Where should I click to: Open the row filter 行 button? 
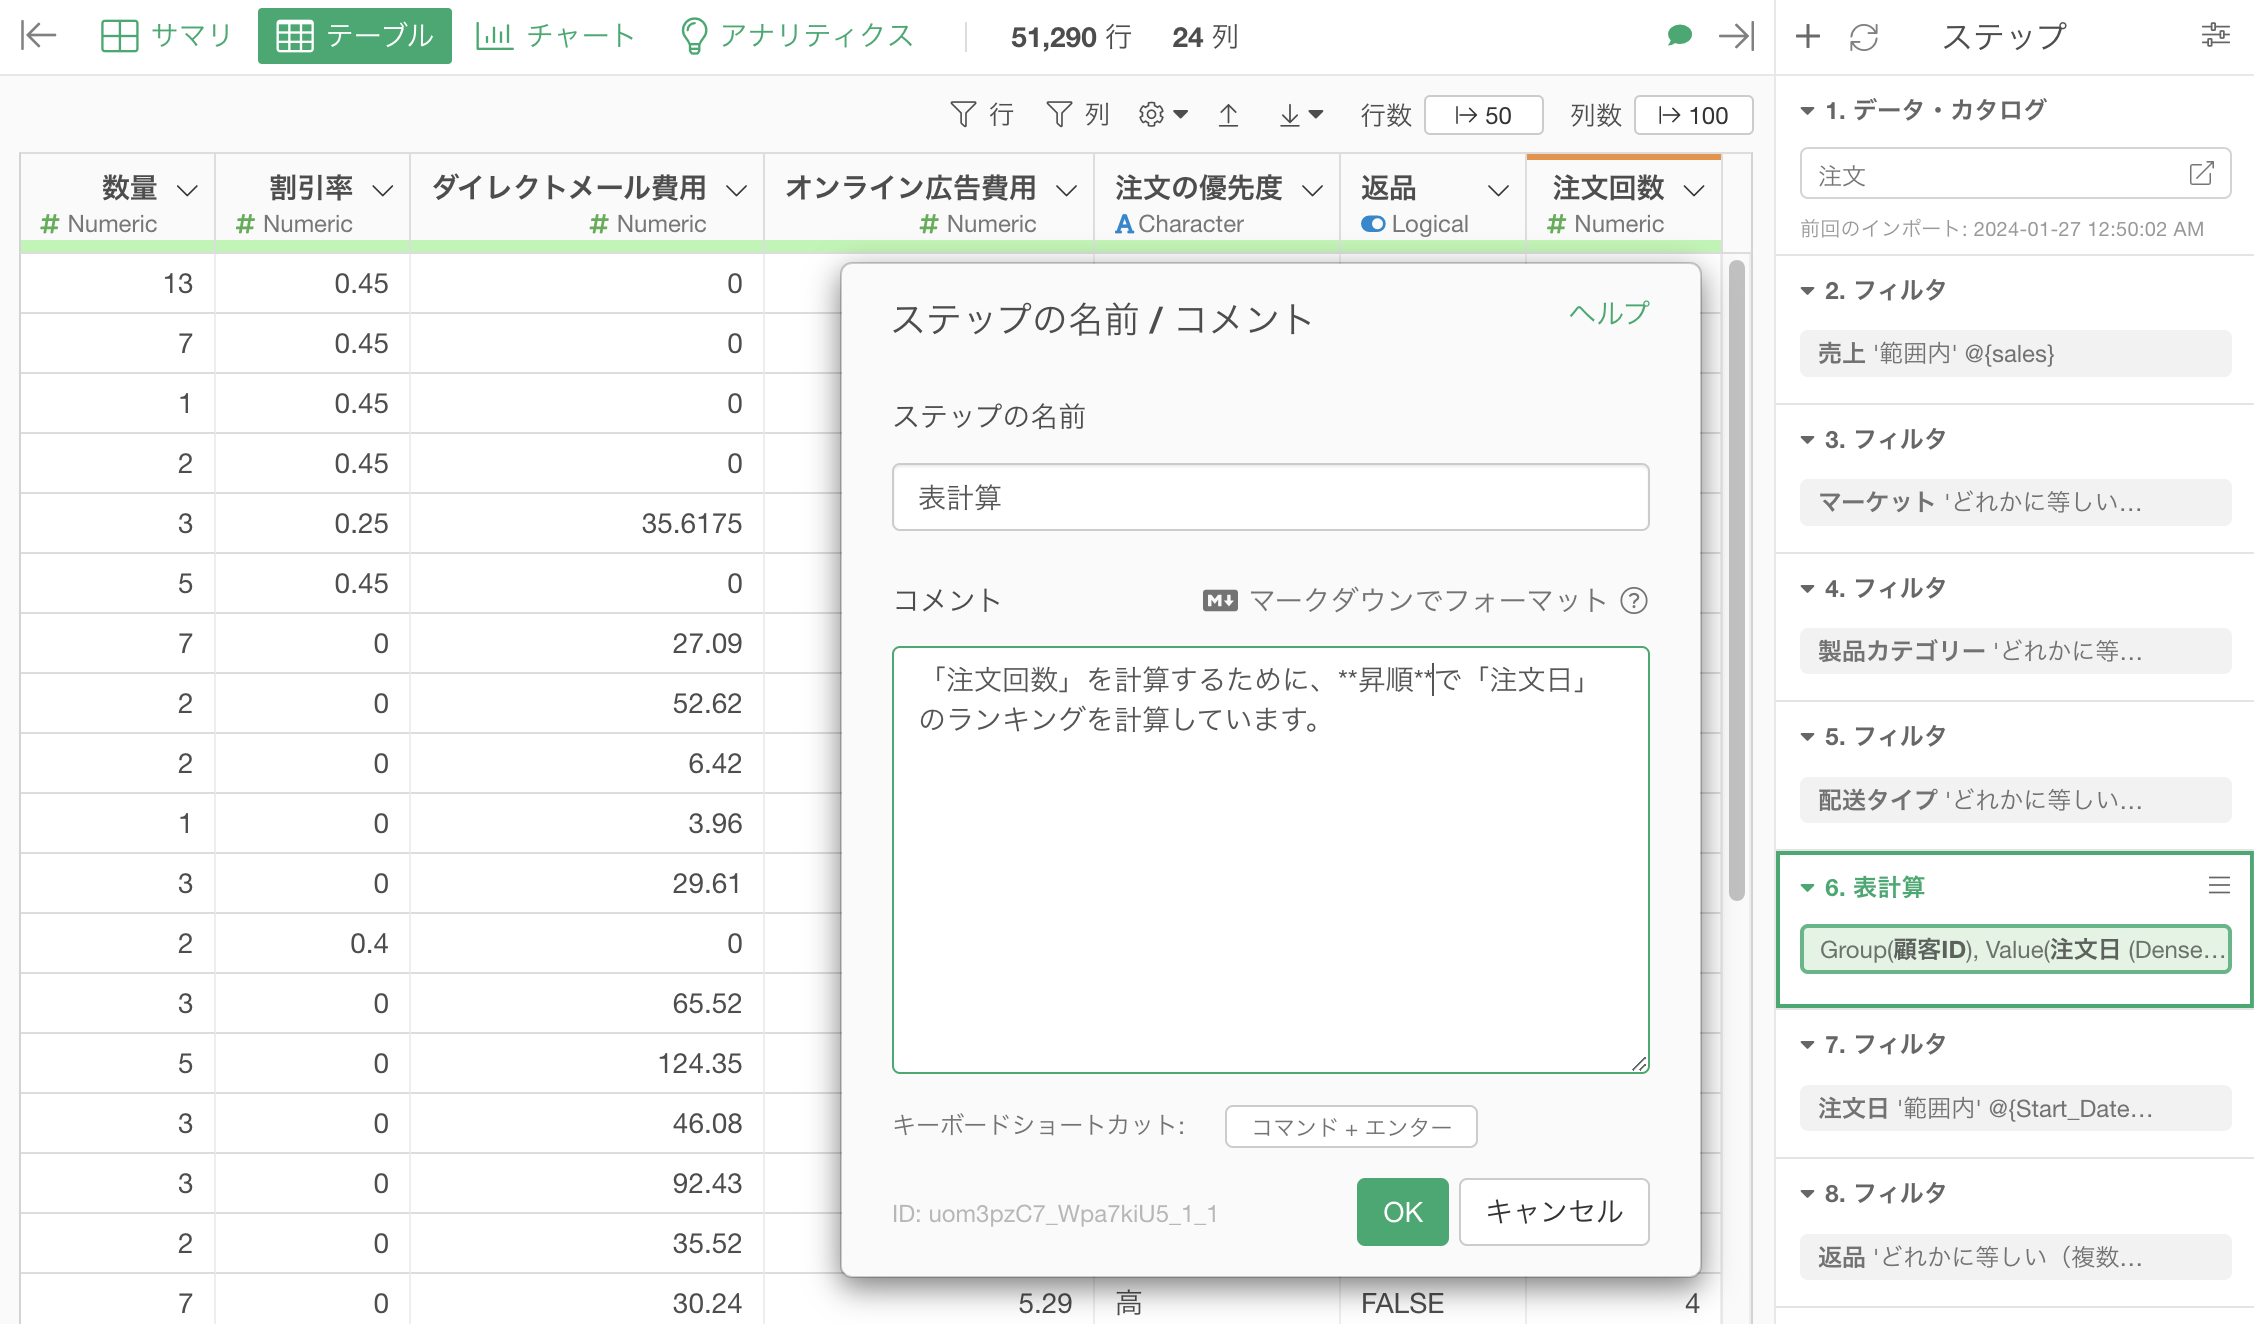pos(982,115)
